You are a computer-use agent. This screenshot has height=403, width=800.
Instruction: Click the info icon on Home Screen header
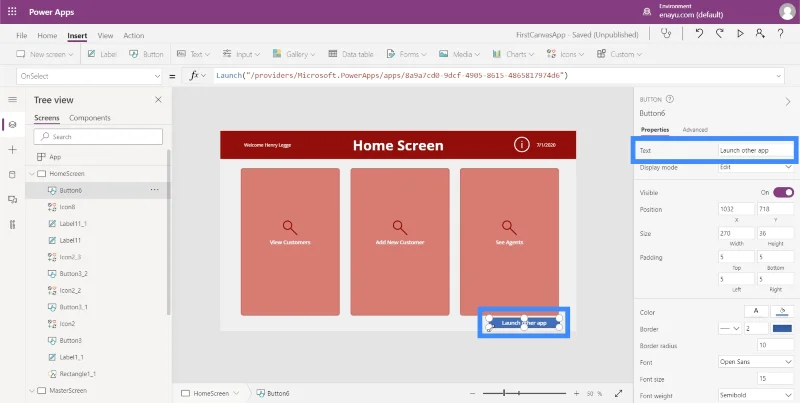tap(521, 145)
